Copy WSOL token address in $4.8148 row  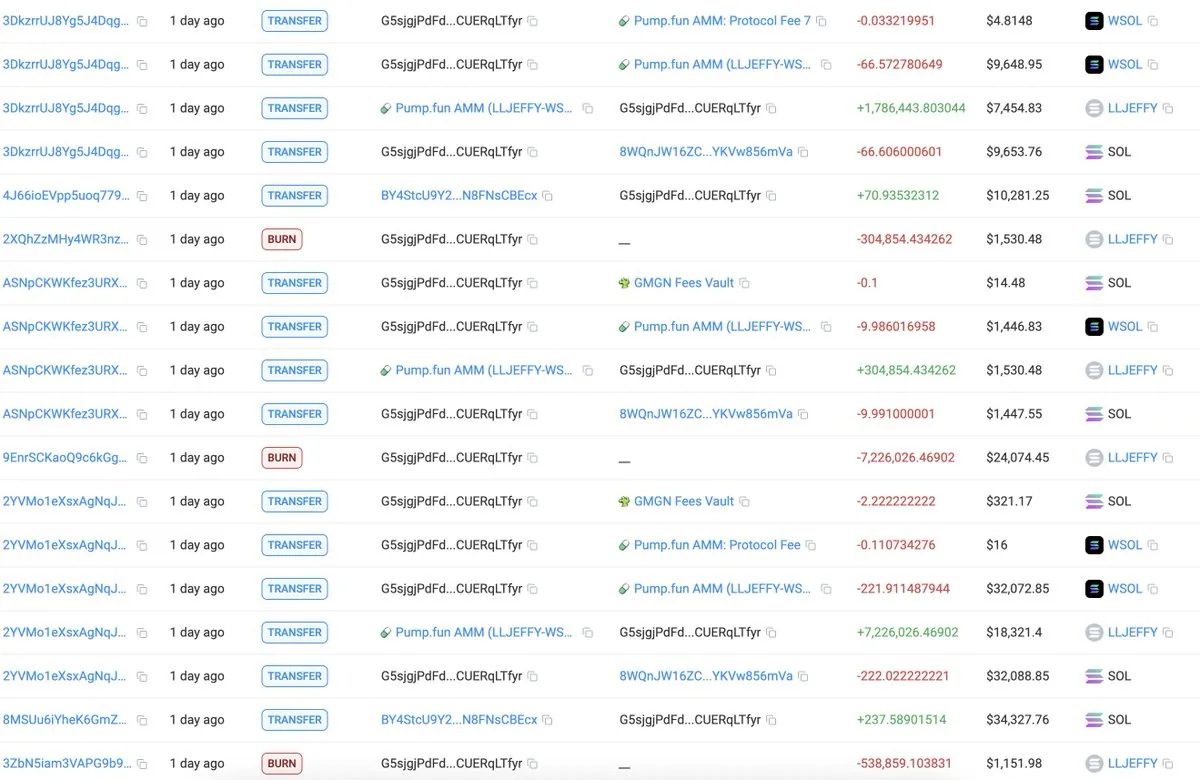click(x=1153, y=21)
